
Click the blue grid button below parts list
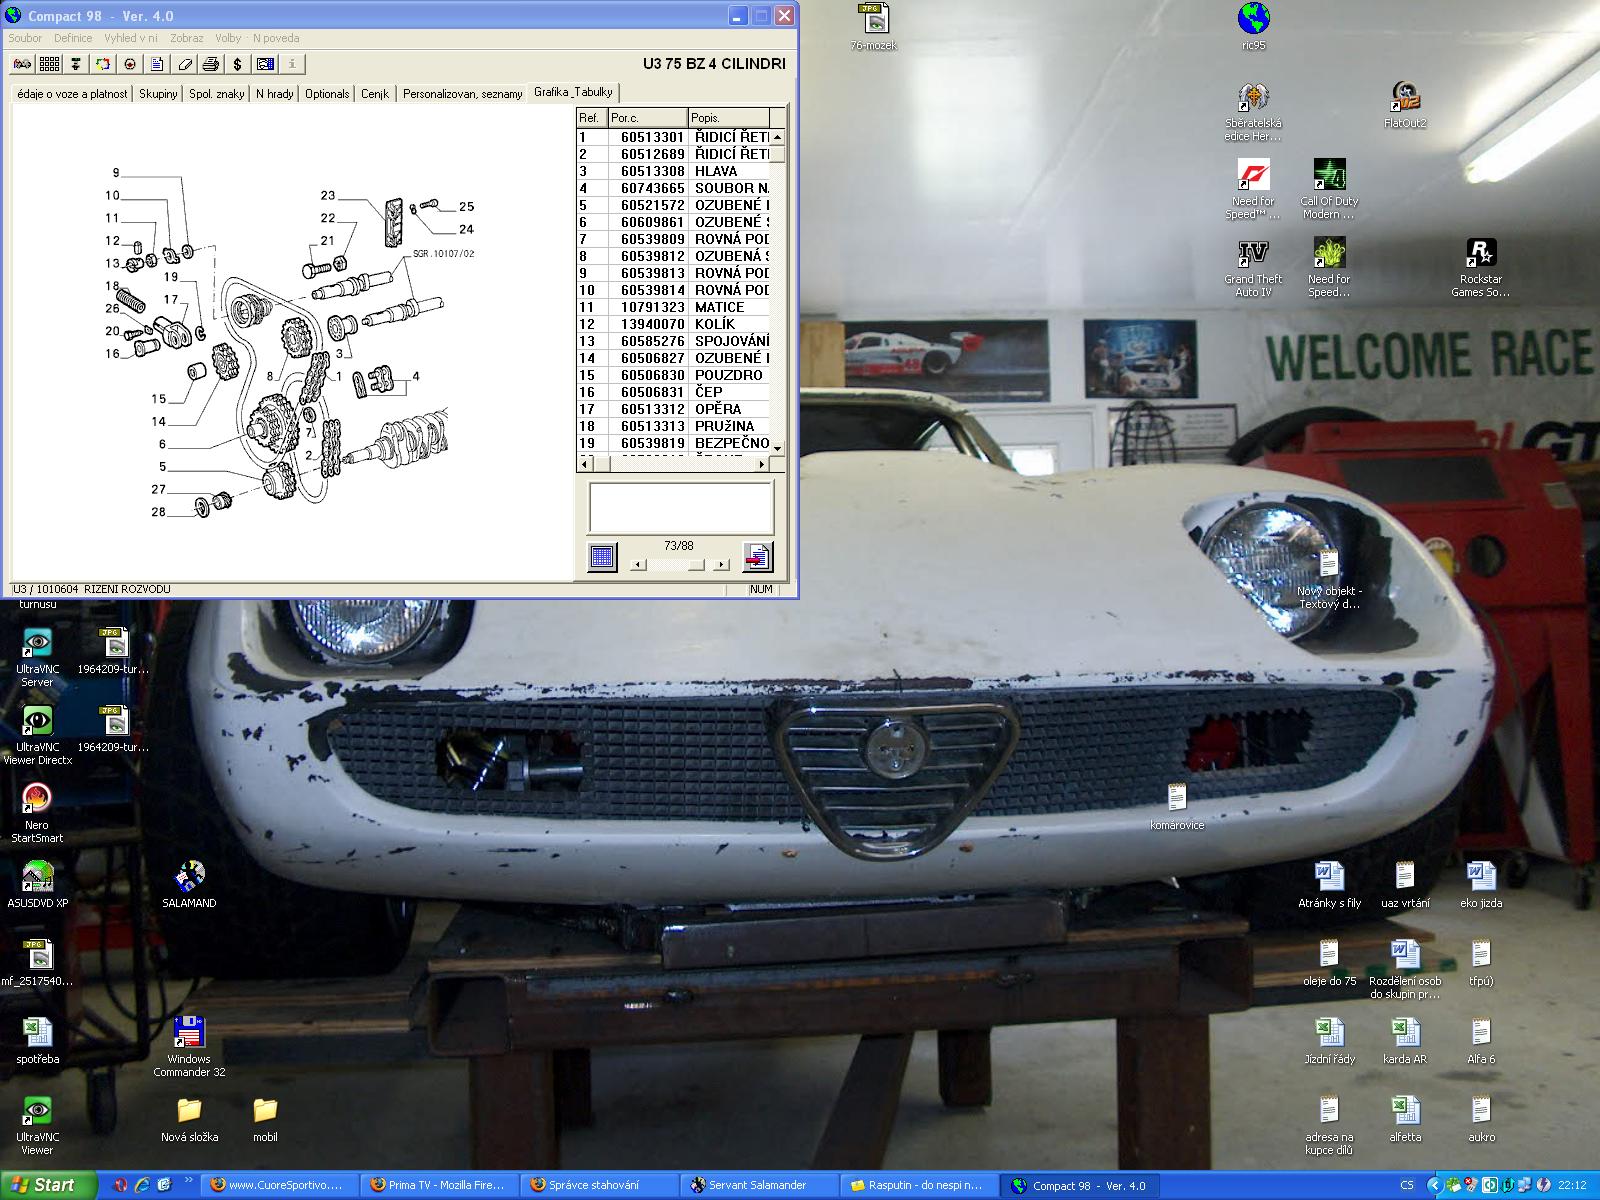(x=602, y=556)
